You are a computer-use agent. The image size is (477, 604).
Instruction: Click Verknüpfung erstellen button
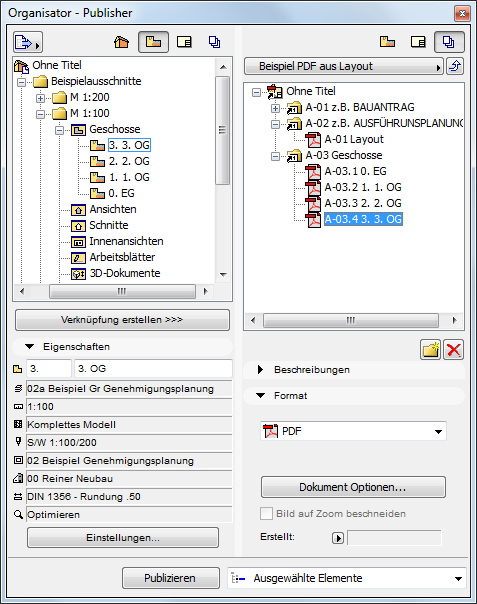pyautogui.click(x=122, y=320)
